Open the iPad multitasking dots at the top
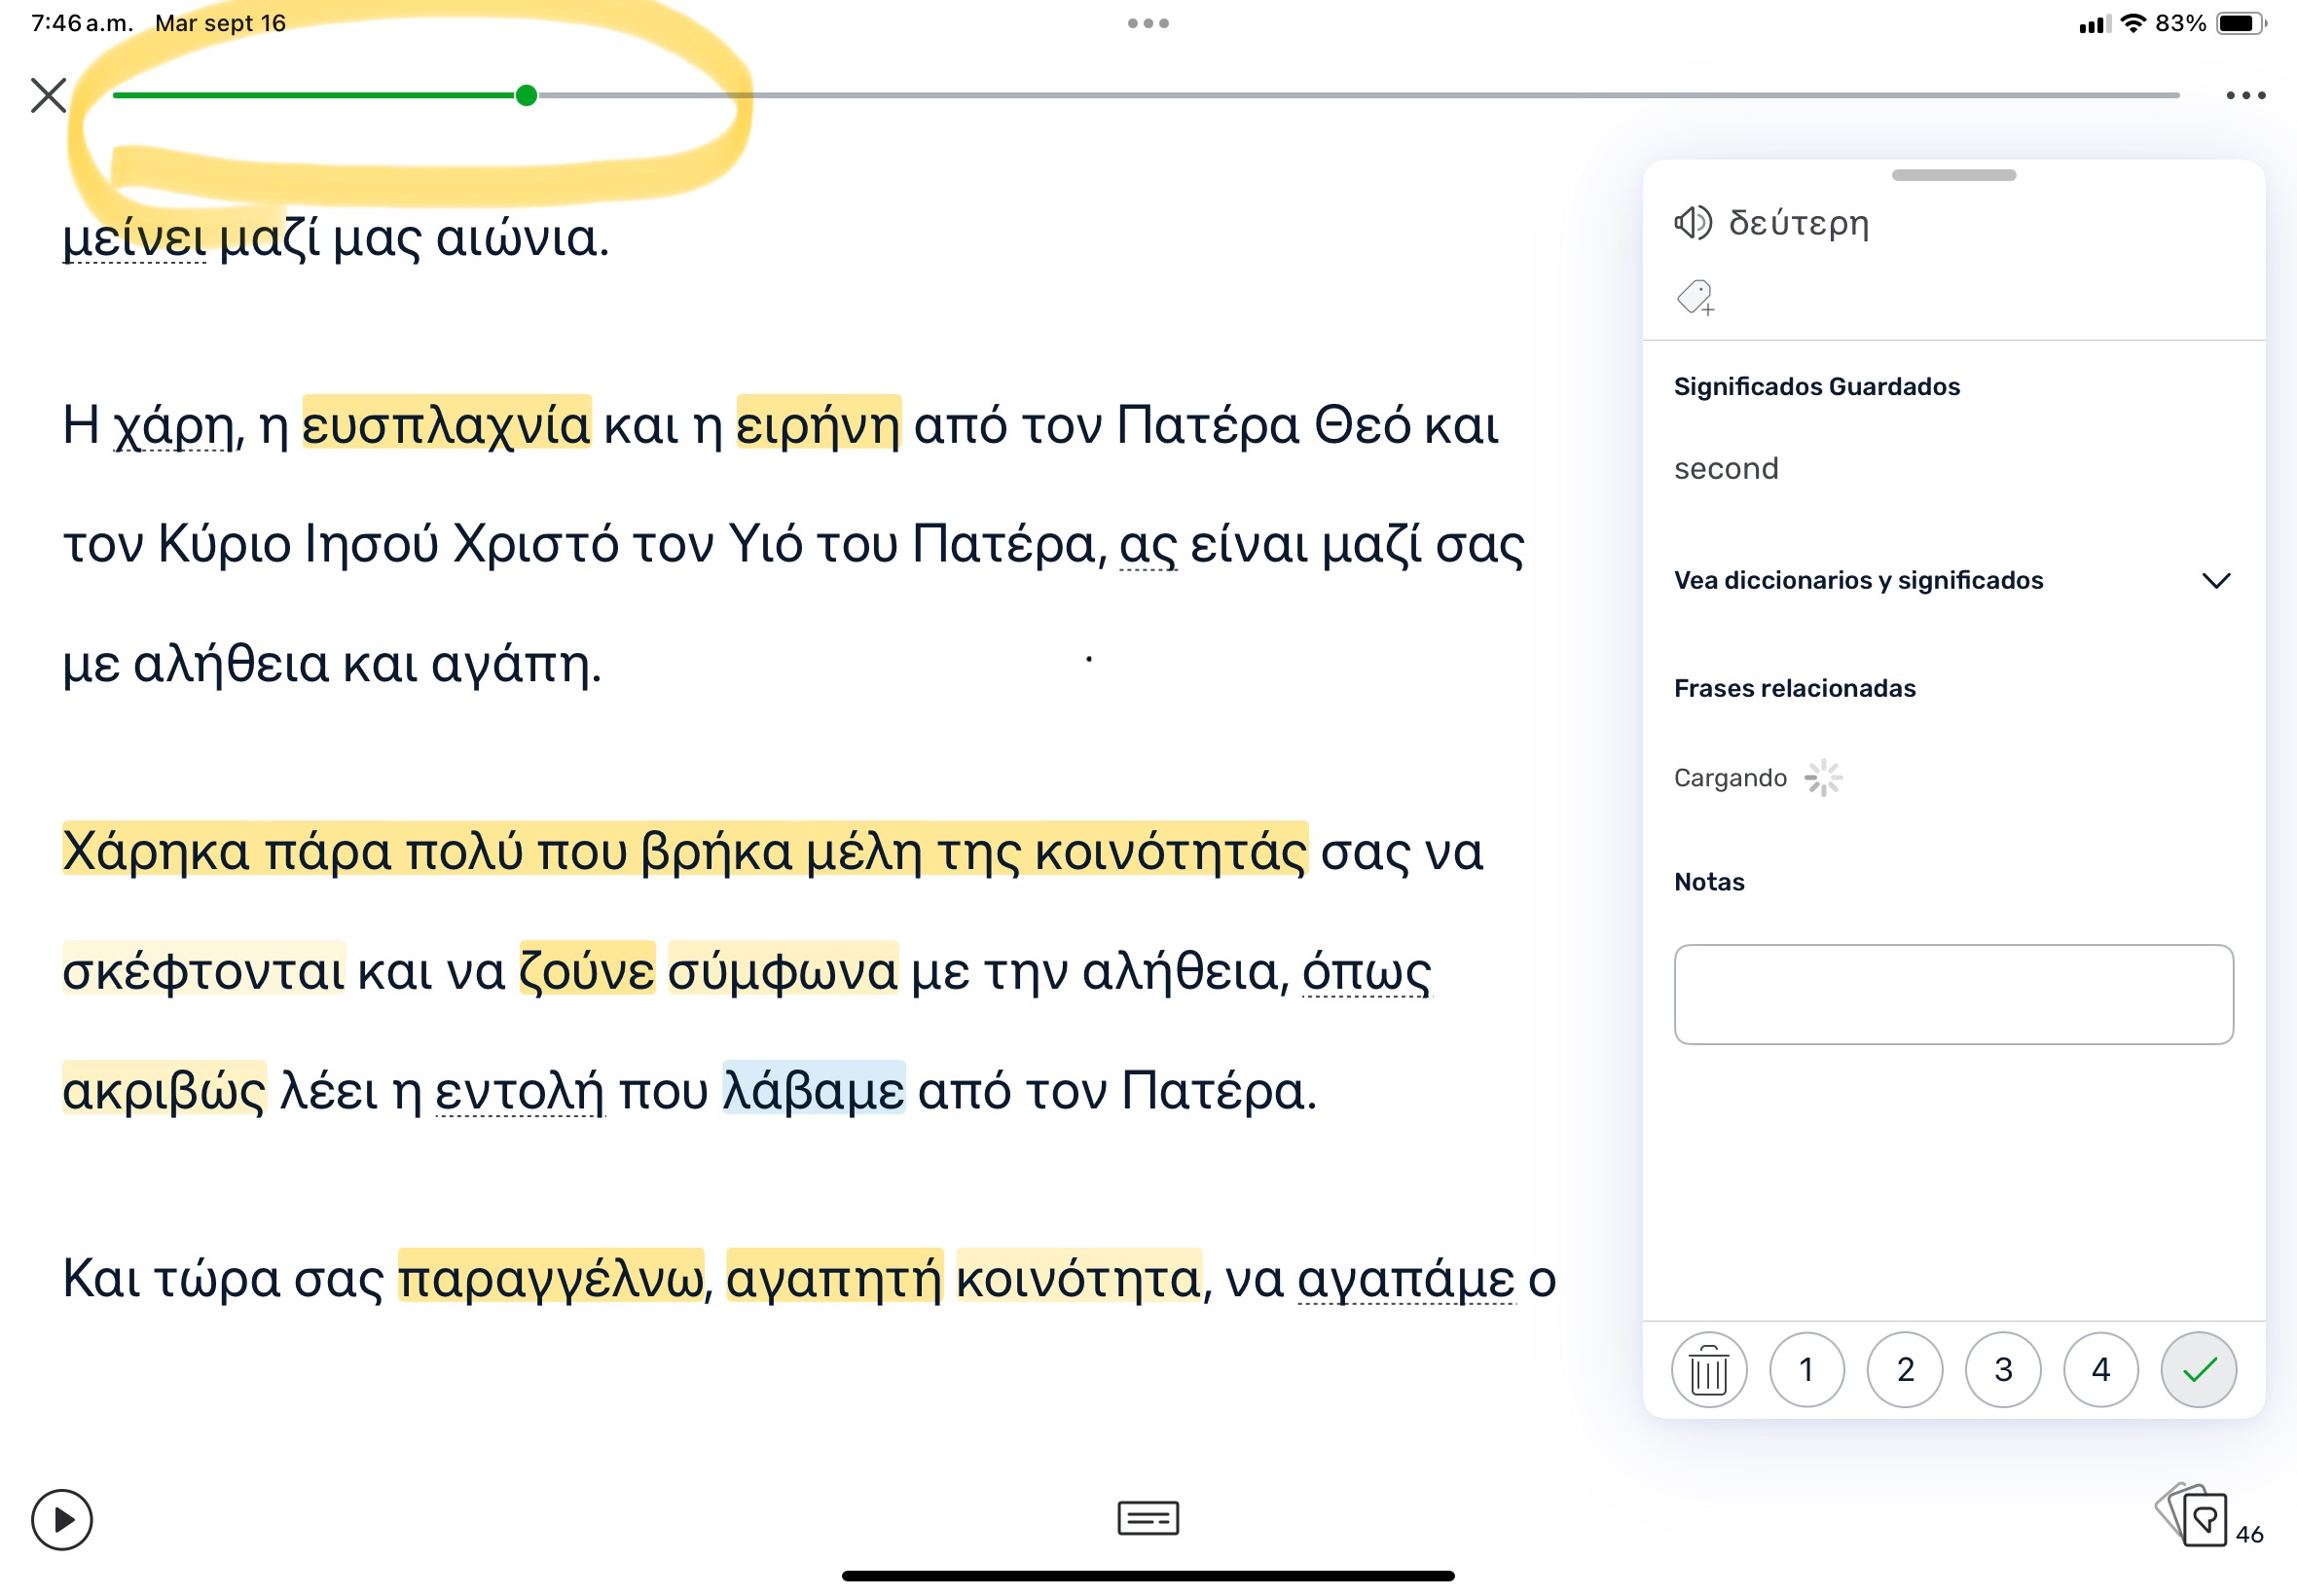Screen dimensions: 2297x1596 [1147, 23]
